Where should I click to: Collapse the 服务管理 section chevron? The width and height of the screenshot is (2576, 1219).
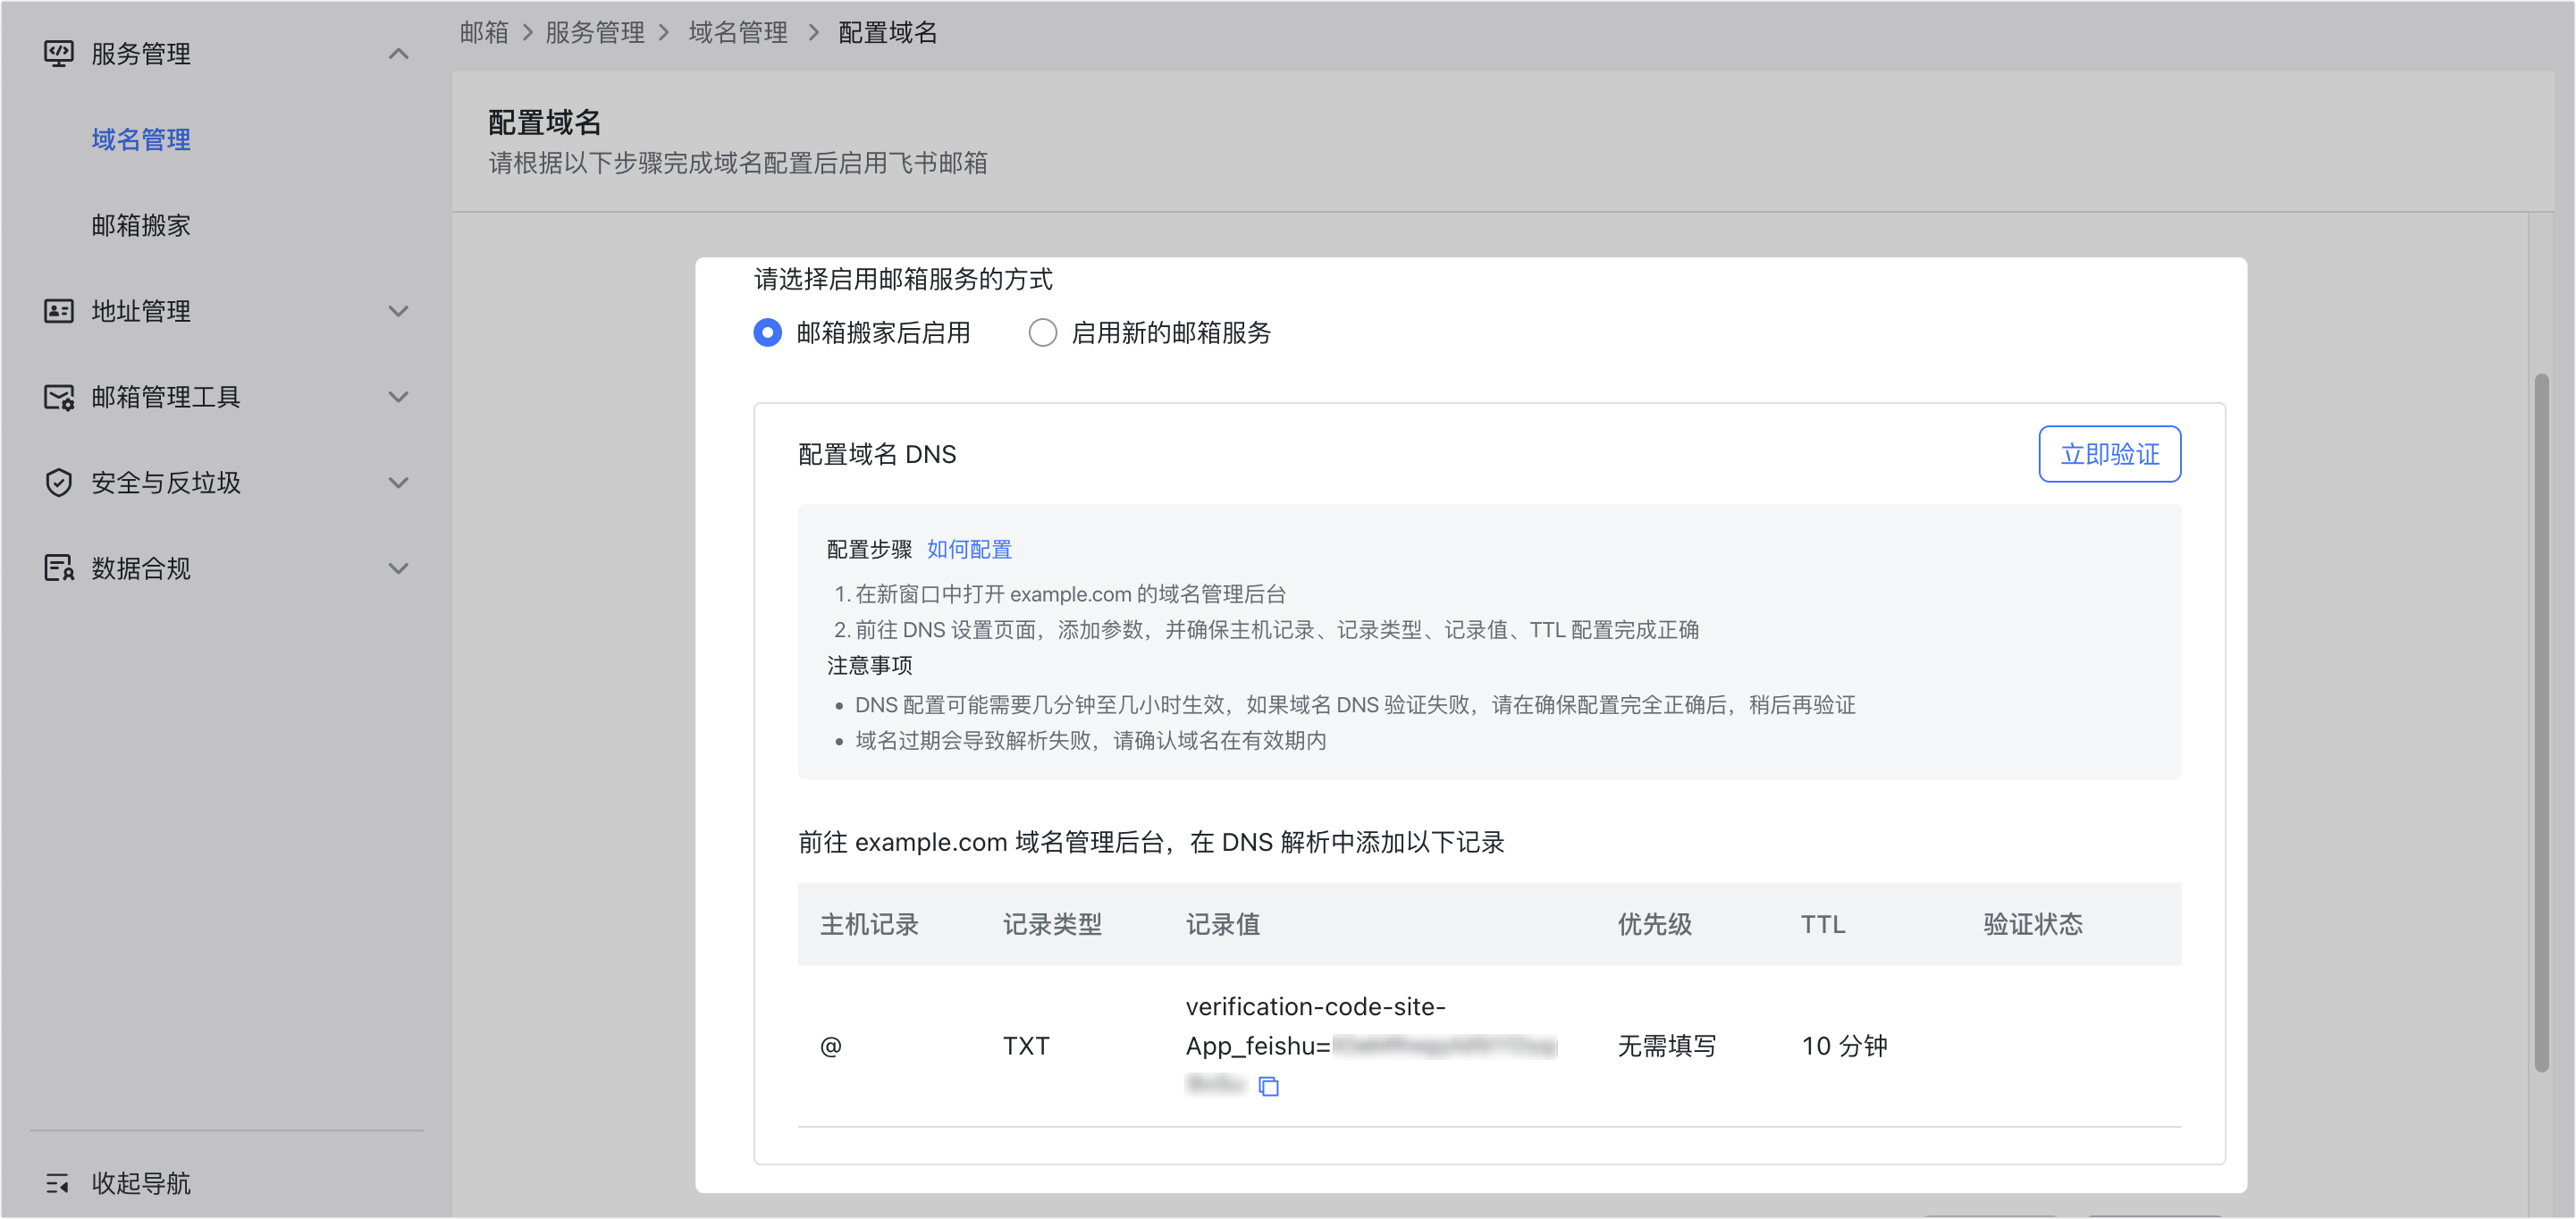click(398, 54)
